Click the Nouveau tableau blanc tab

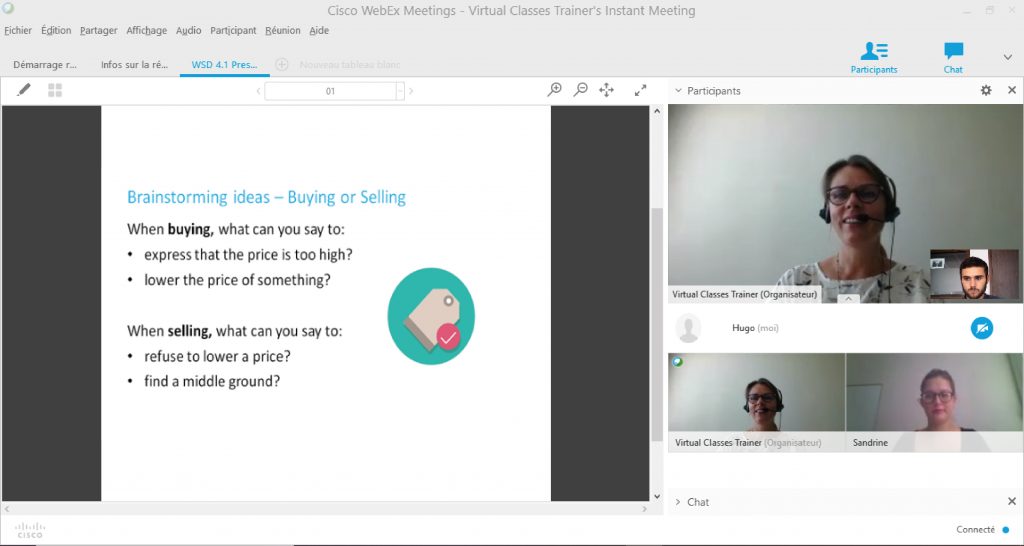point(349,65)
